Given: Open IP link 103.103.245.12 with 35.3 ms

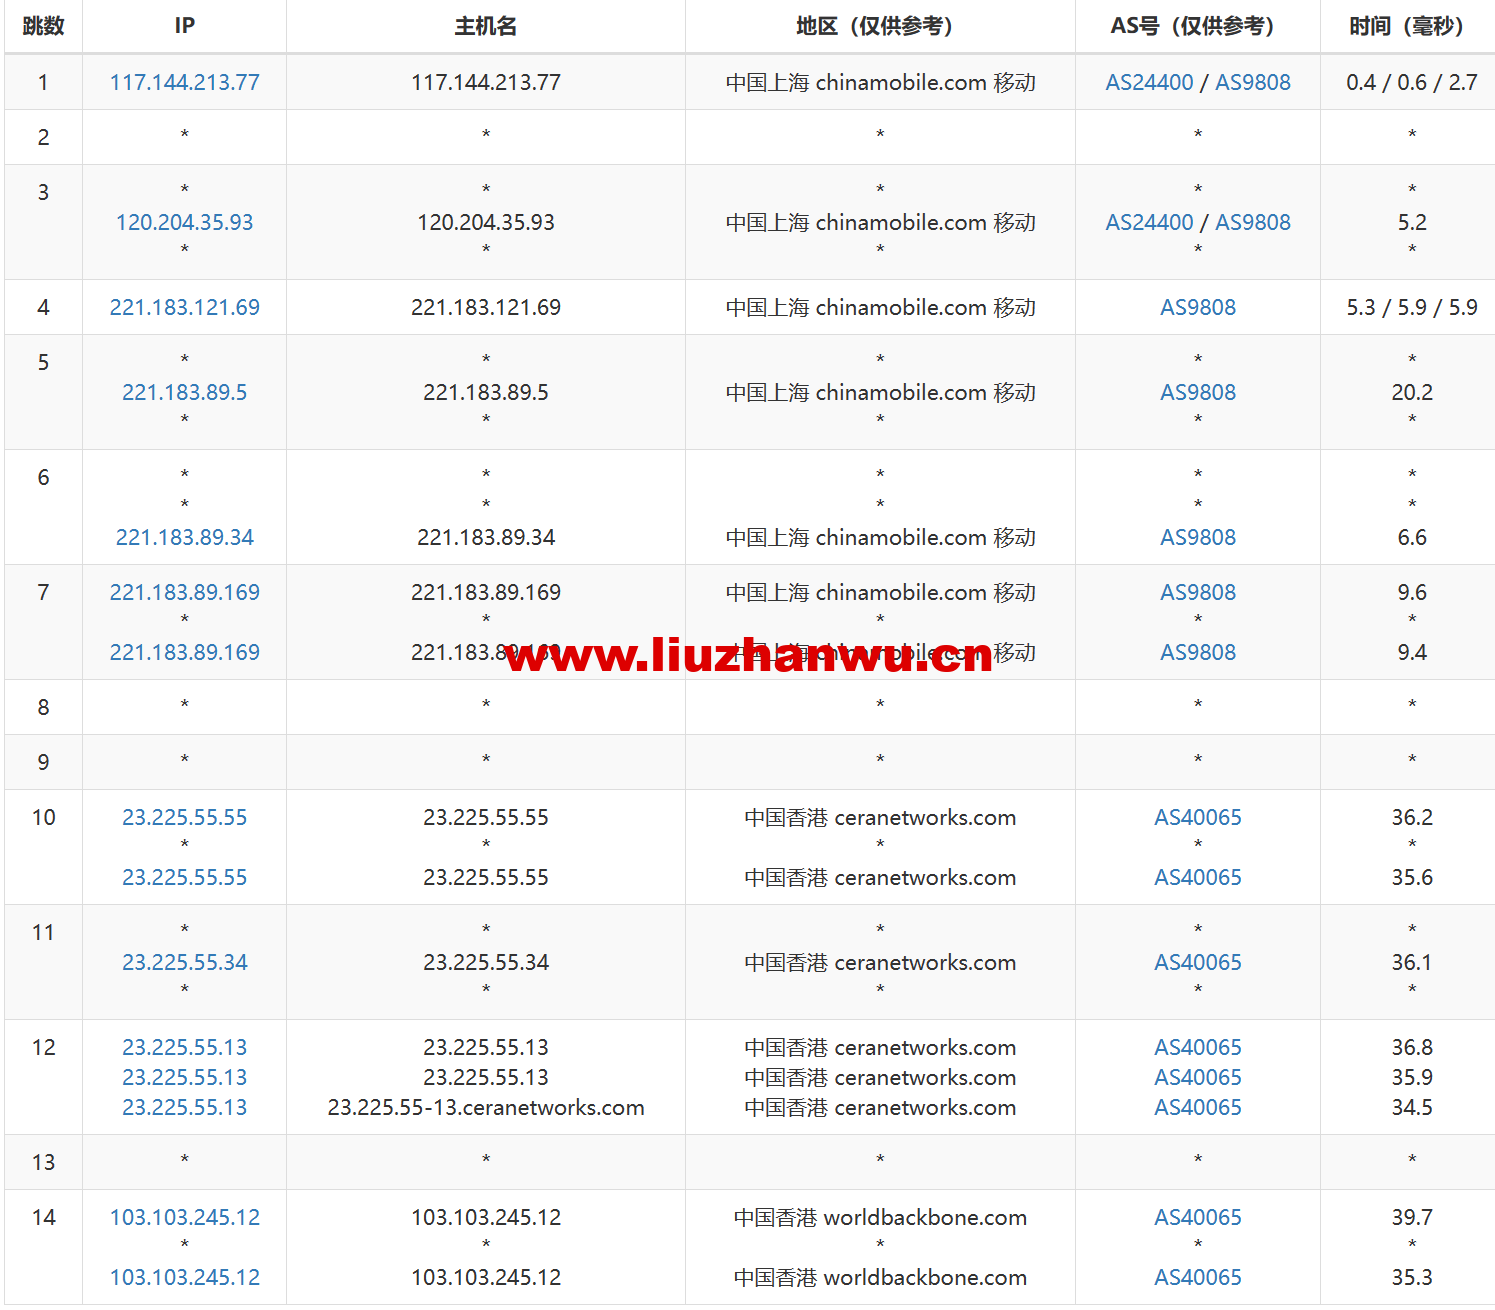Looking at the screenshot, I should pyautogui.click(x=184, y=1277).
